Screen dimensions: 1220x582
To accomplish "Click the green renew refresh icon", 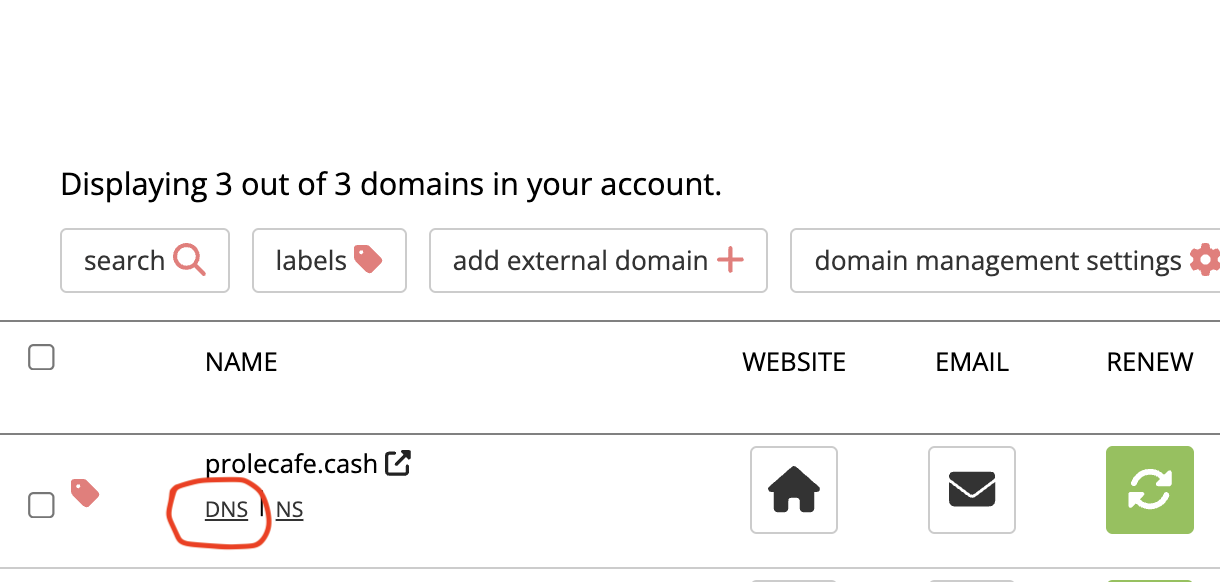I will [x=1149, y=490].
